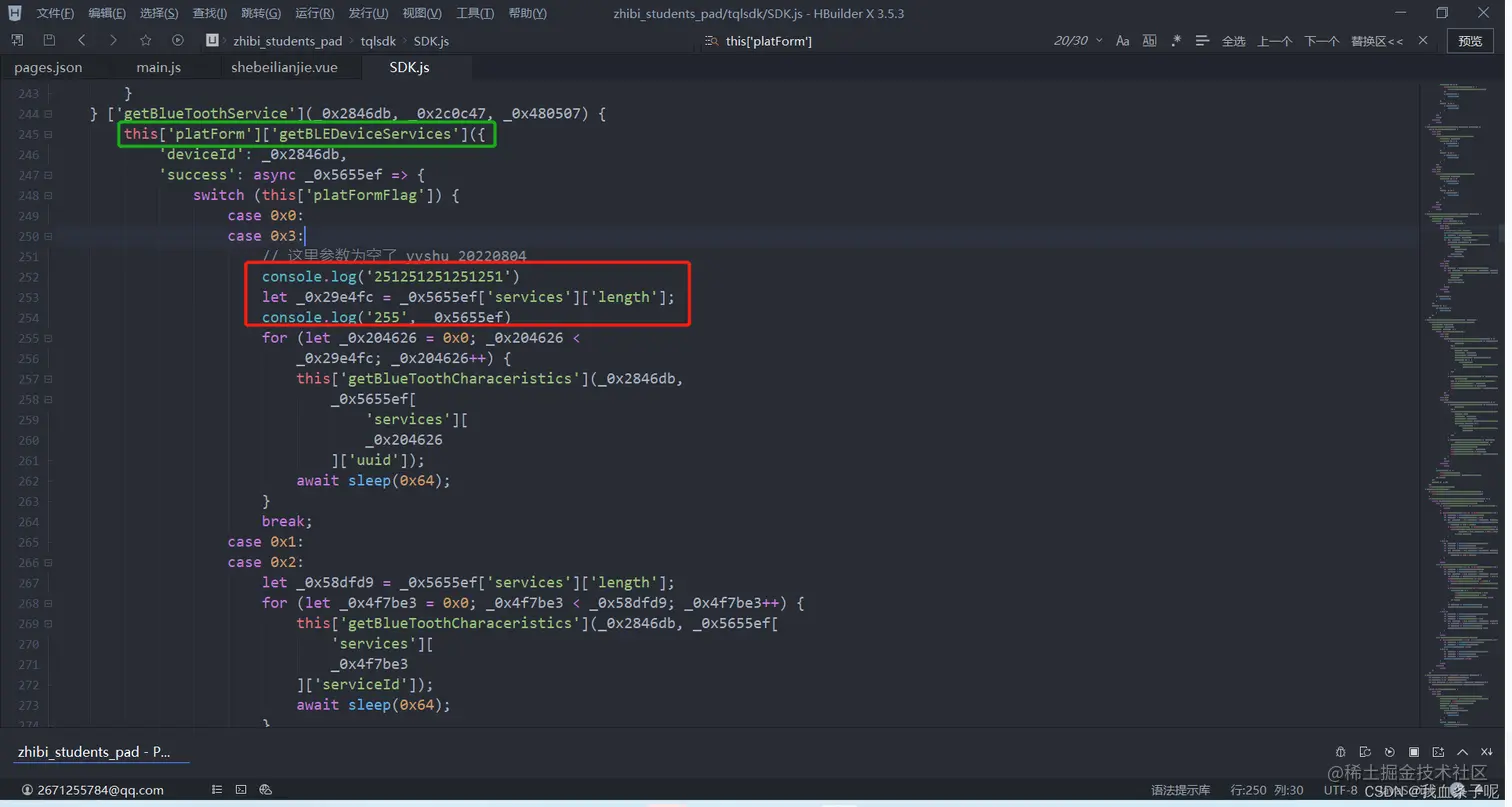Go forward with the right arrow toolbar icon
Image resolution: width=1512 pixels, height=807 pixels.
(x=113, y=40)
